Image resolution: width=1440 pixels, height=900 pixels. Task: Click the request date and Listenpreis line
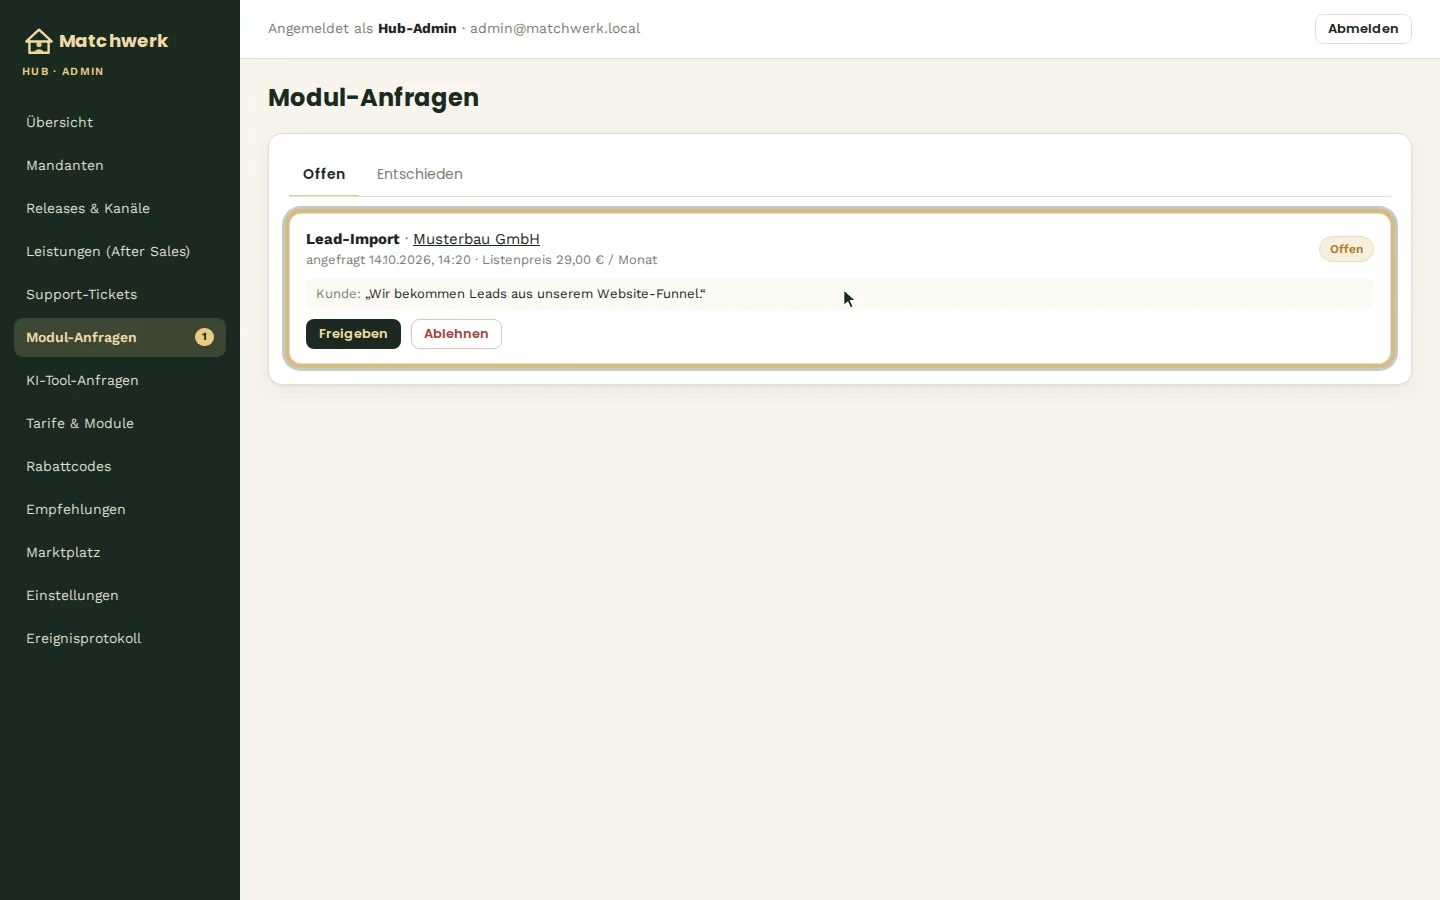[x=481, y=260]
